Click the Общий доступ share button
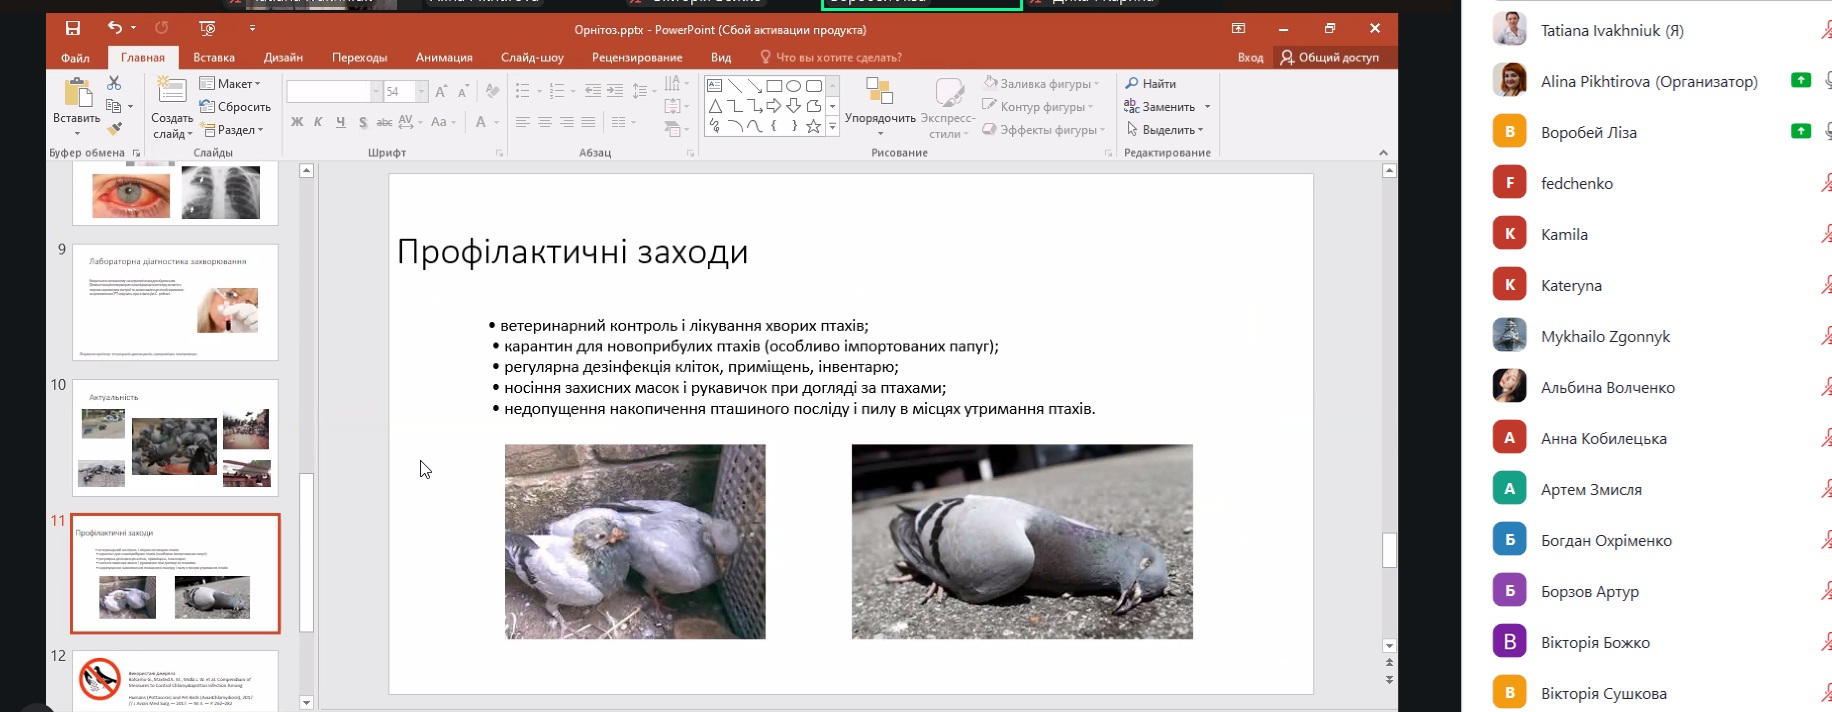Image resolution: width=1832 pixels, height=712 pixels. (1329, 57)
